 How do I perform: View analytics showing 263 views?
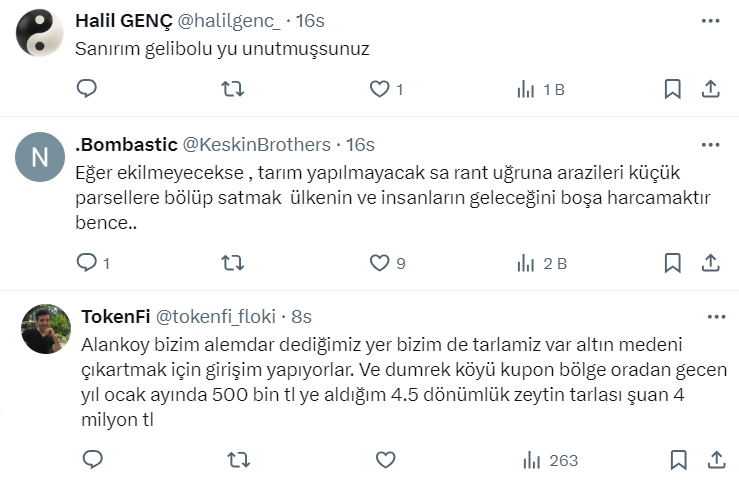tap(550, 460)
